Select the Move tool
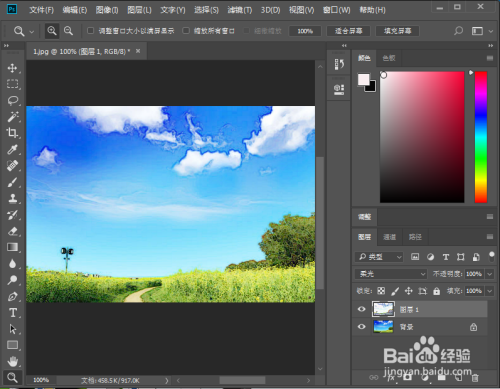Image resolution: width=500 pixels, height=389 pixels. pos(12,68)
